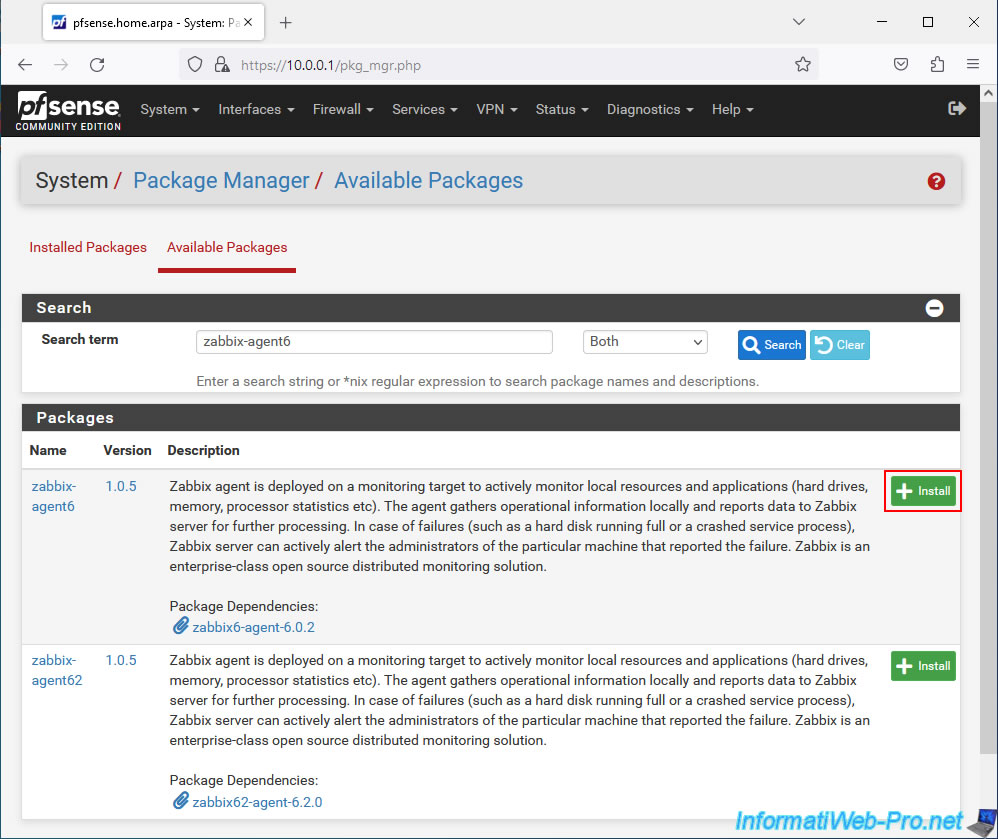Open the red help question mark icon
Image resolution: width=998 pixels, height=839 pixels.
[x=936, y=181]
